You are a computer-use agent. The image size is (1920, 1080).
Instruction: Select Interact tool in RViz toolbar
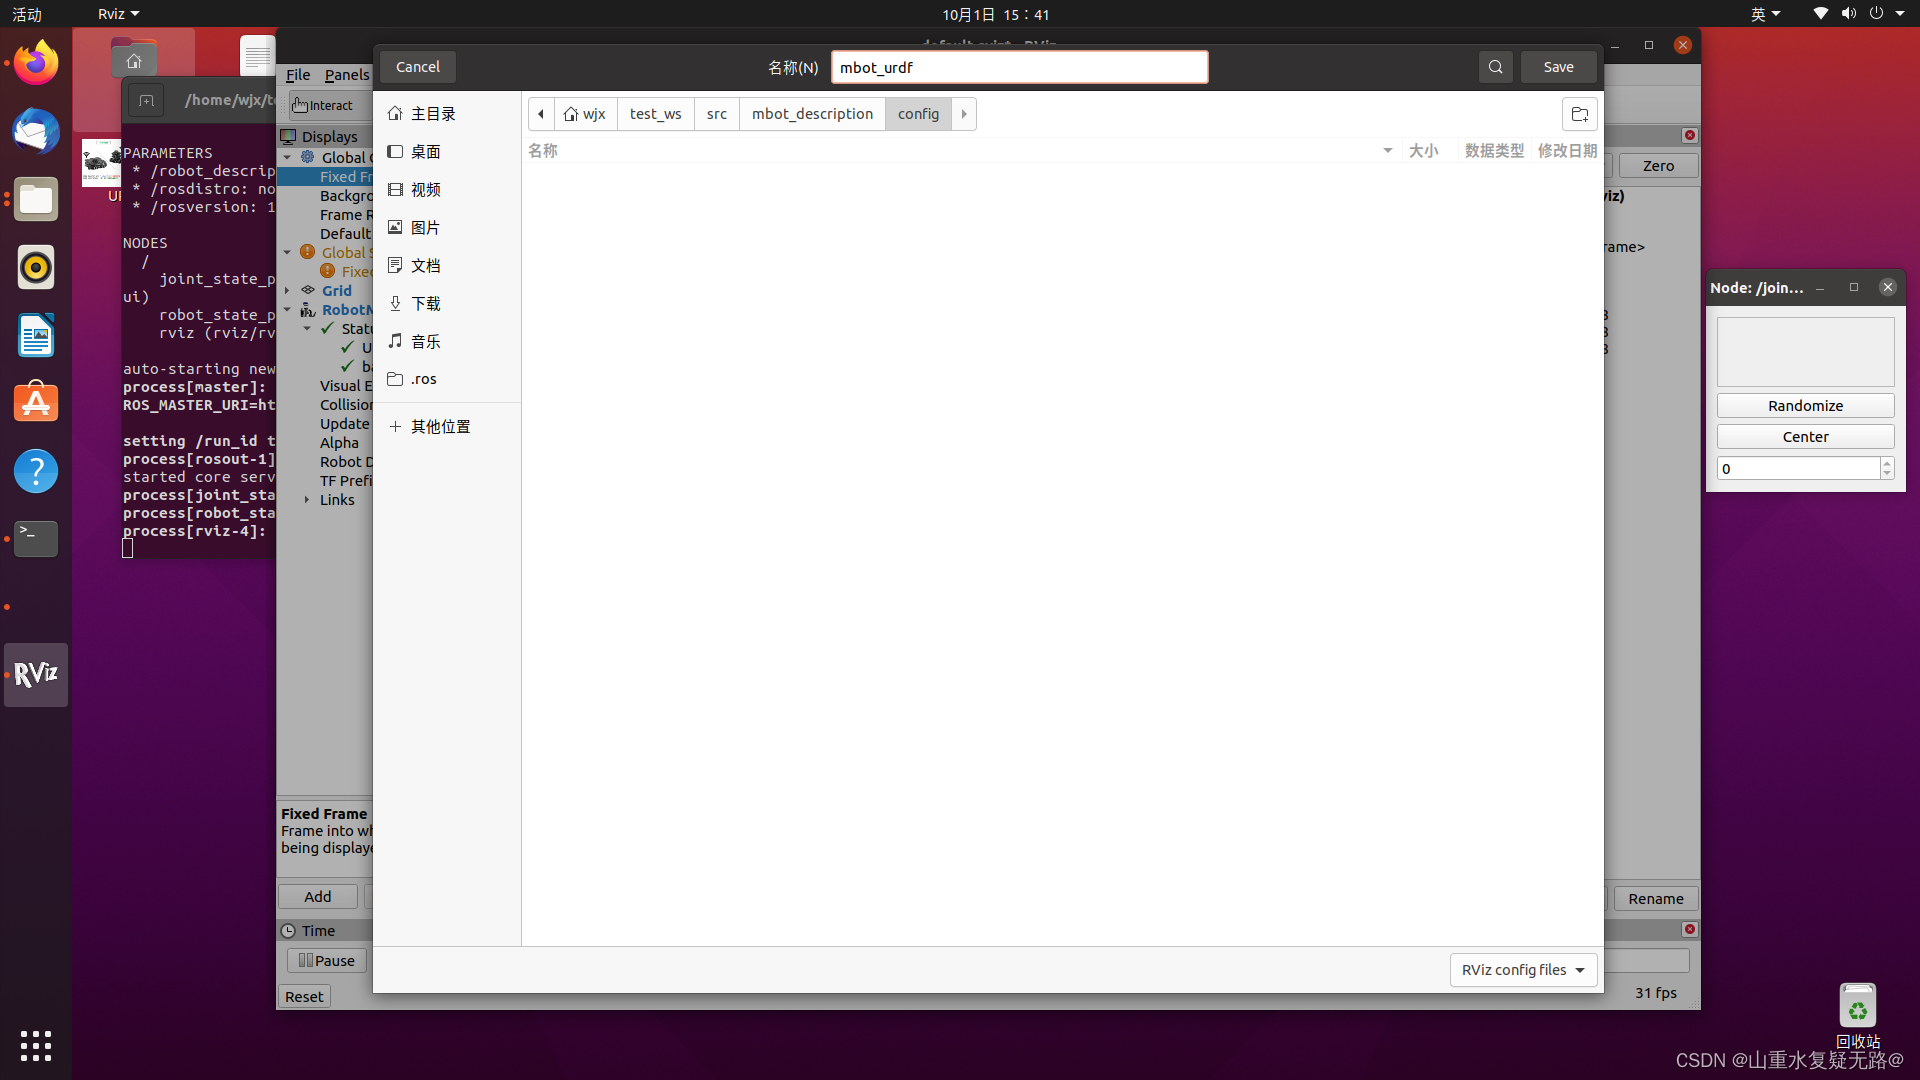click(x=322, y=105)
